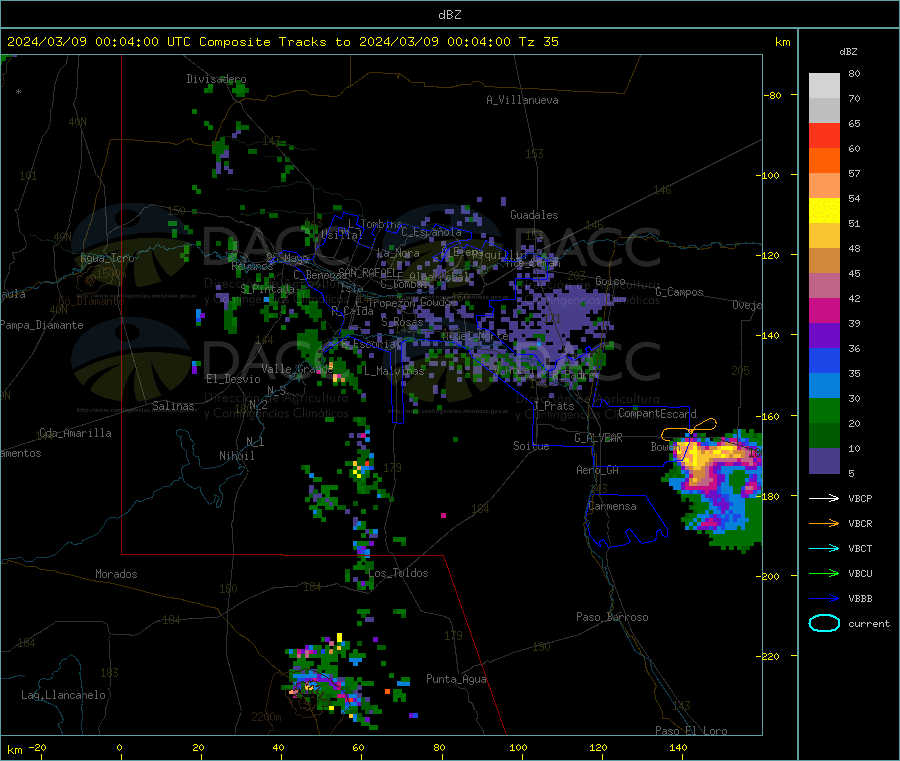Click the 'Divisadero' place label
The image size is (900, 761).
click(216, 79)
